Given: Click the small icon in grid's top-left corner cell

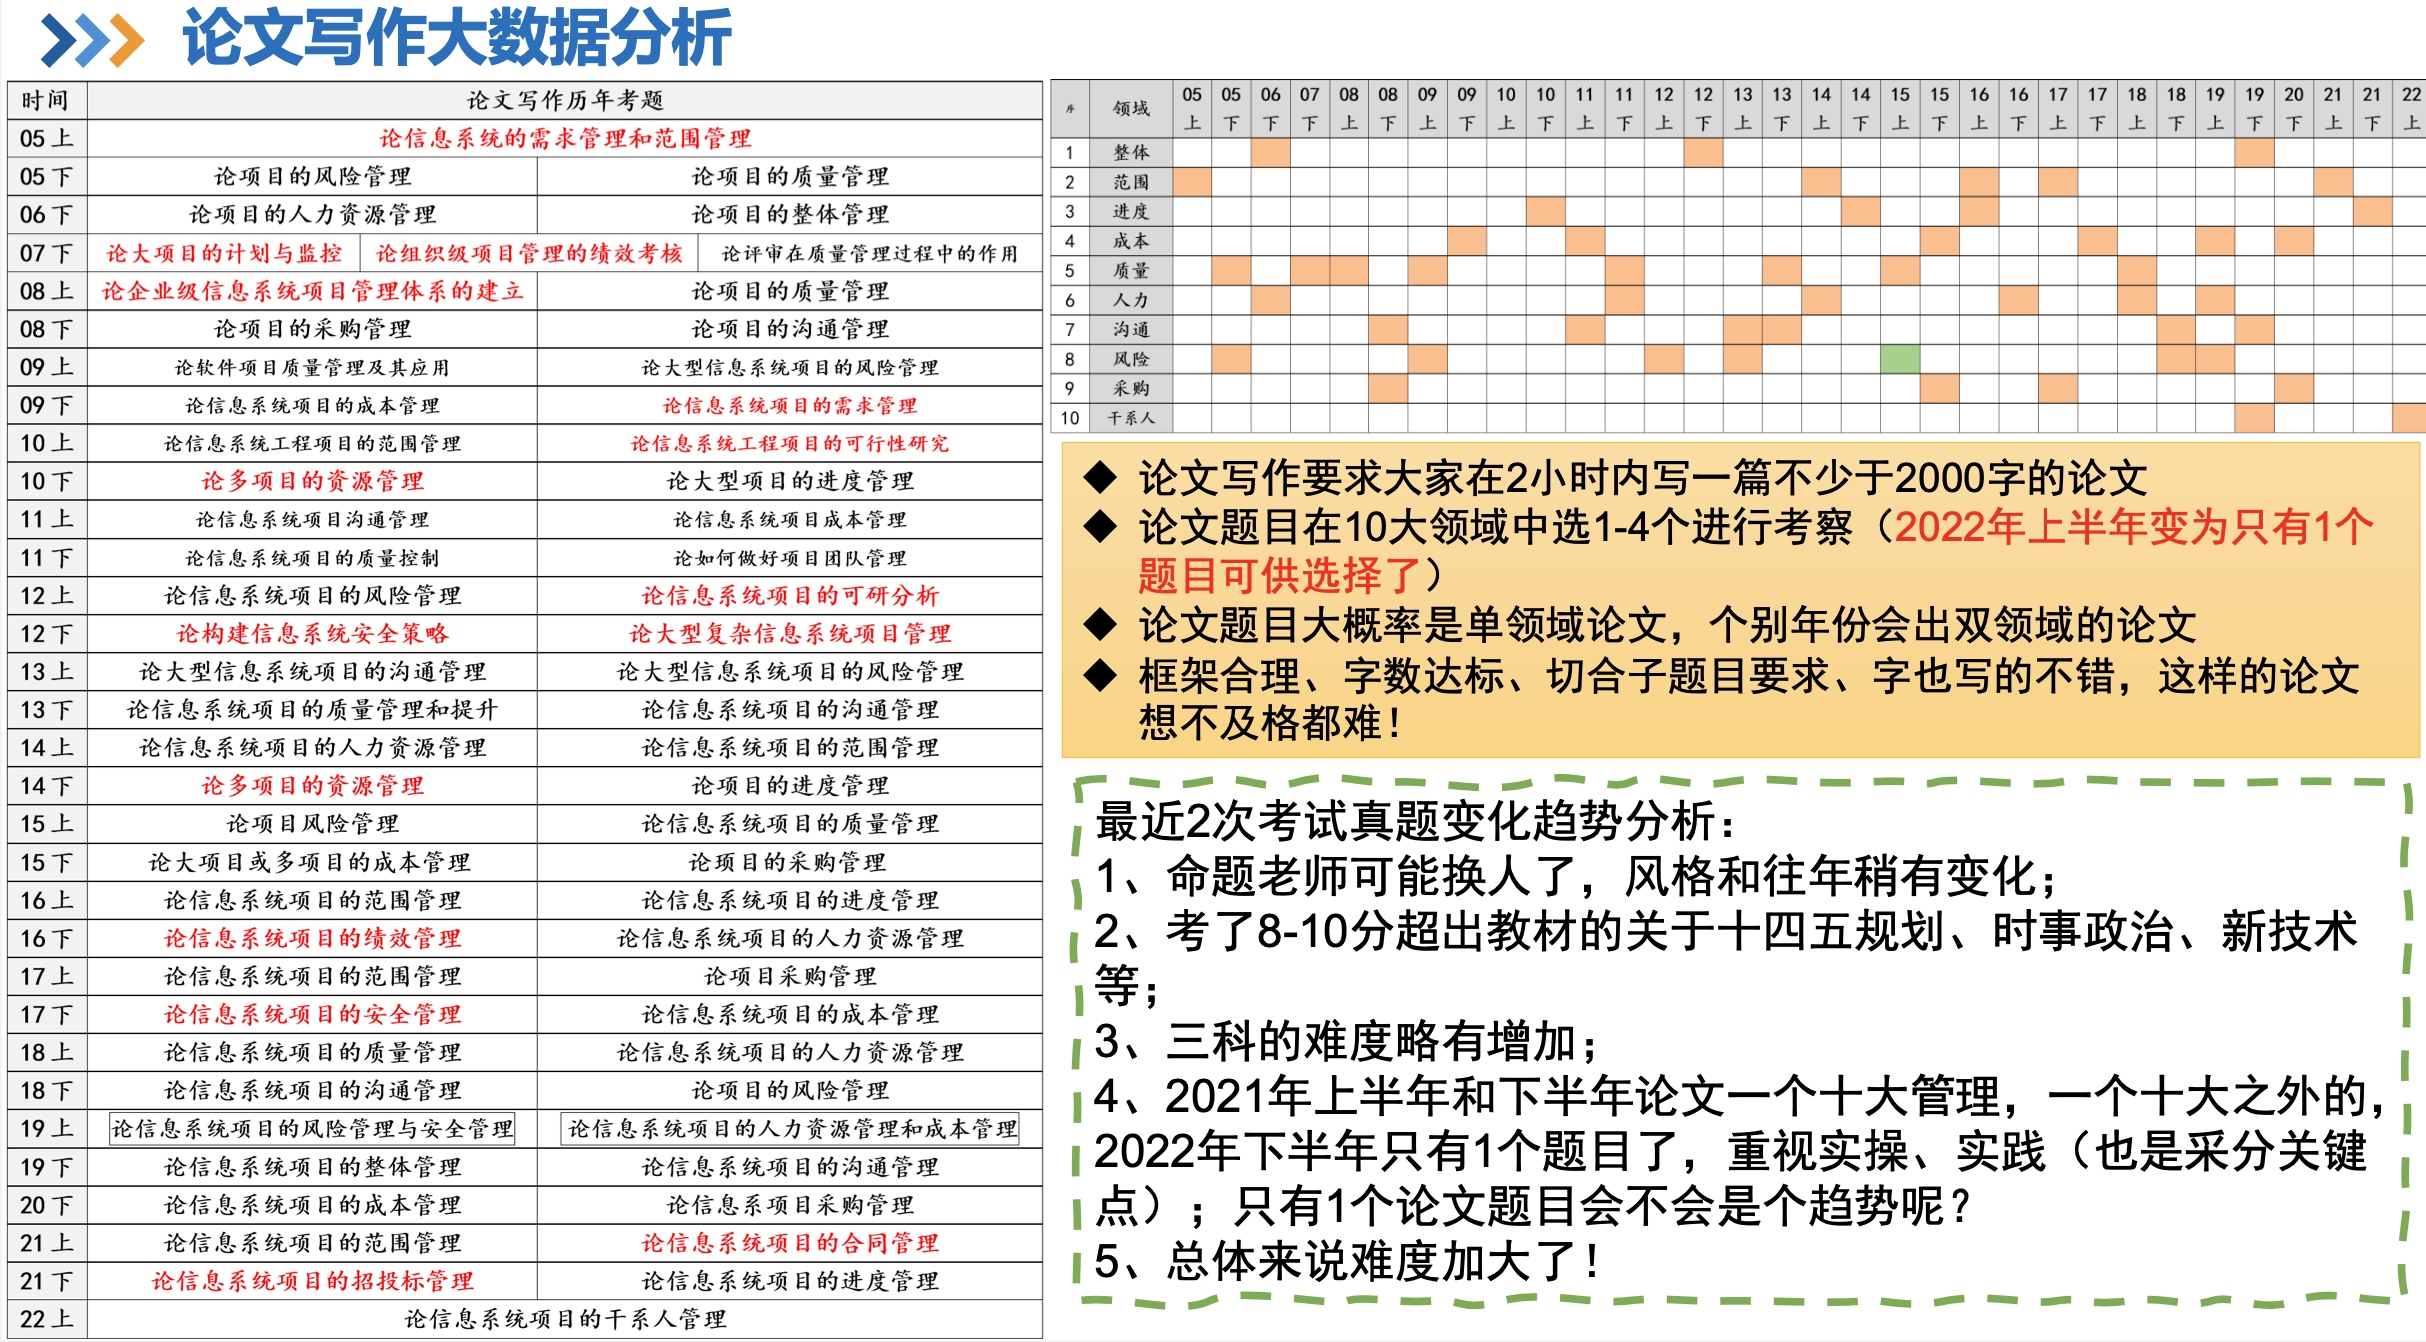Looking at the screenshot, I should pyautogui.click(x=1070, y=109).
